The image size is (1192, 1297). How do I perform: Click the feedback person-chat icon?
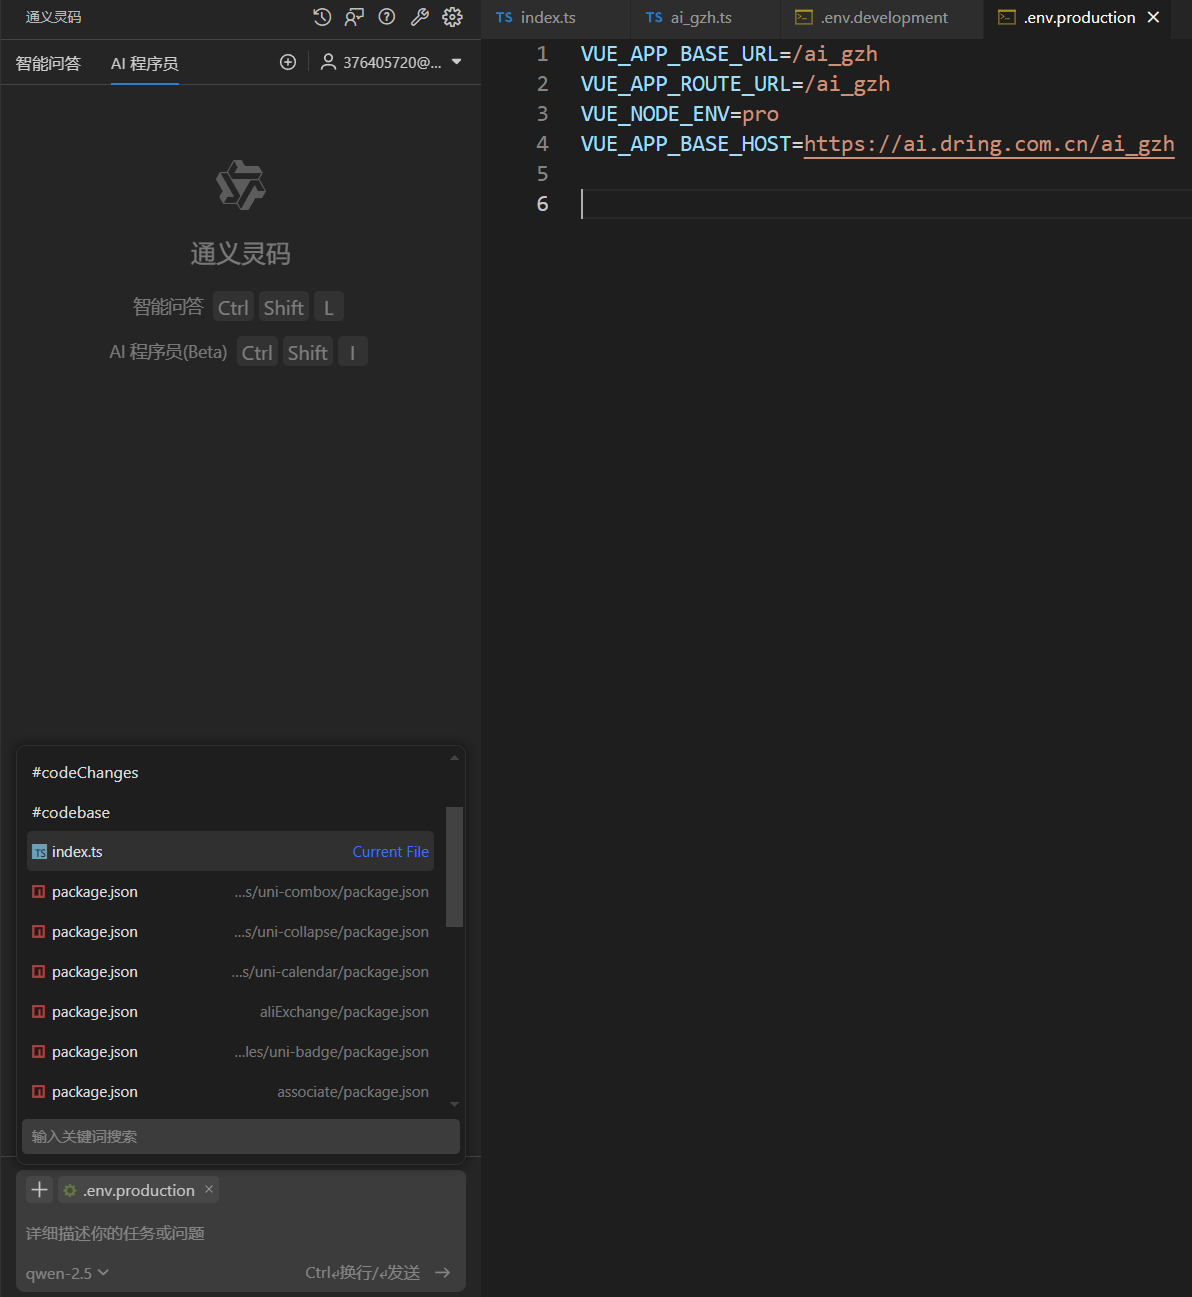[354, 17]
